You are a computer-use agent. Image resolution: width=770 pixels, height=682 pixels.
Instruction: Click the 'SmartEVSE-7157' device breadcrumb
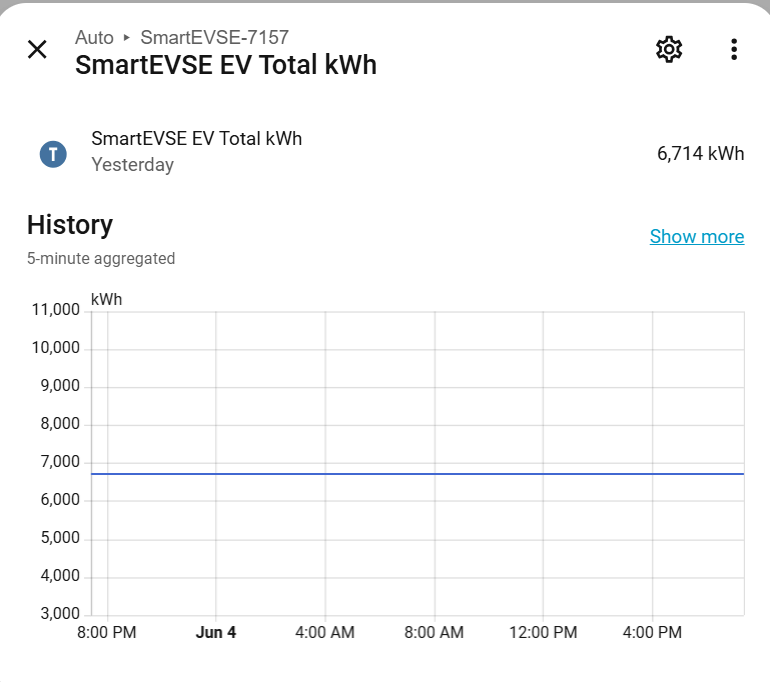[215, 37]
